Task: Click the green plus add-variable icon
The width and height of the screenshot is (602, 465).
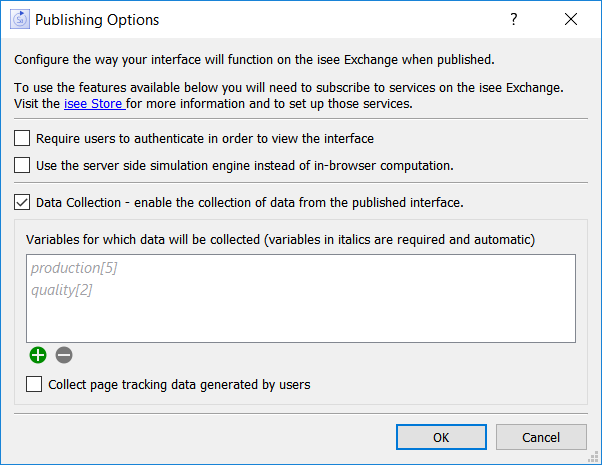Action: (38, 355)
